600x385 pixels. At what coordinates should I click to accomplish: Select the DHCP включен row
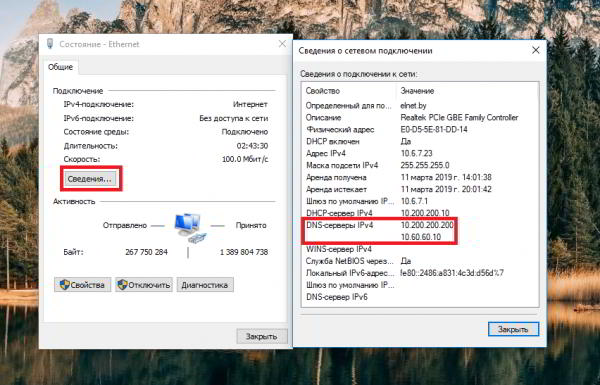coord(420,142)
